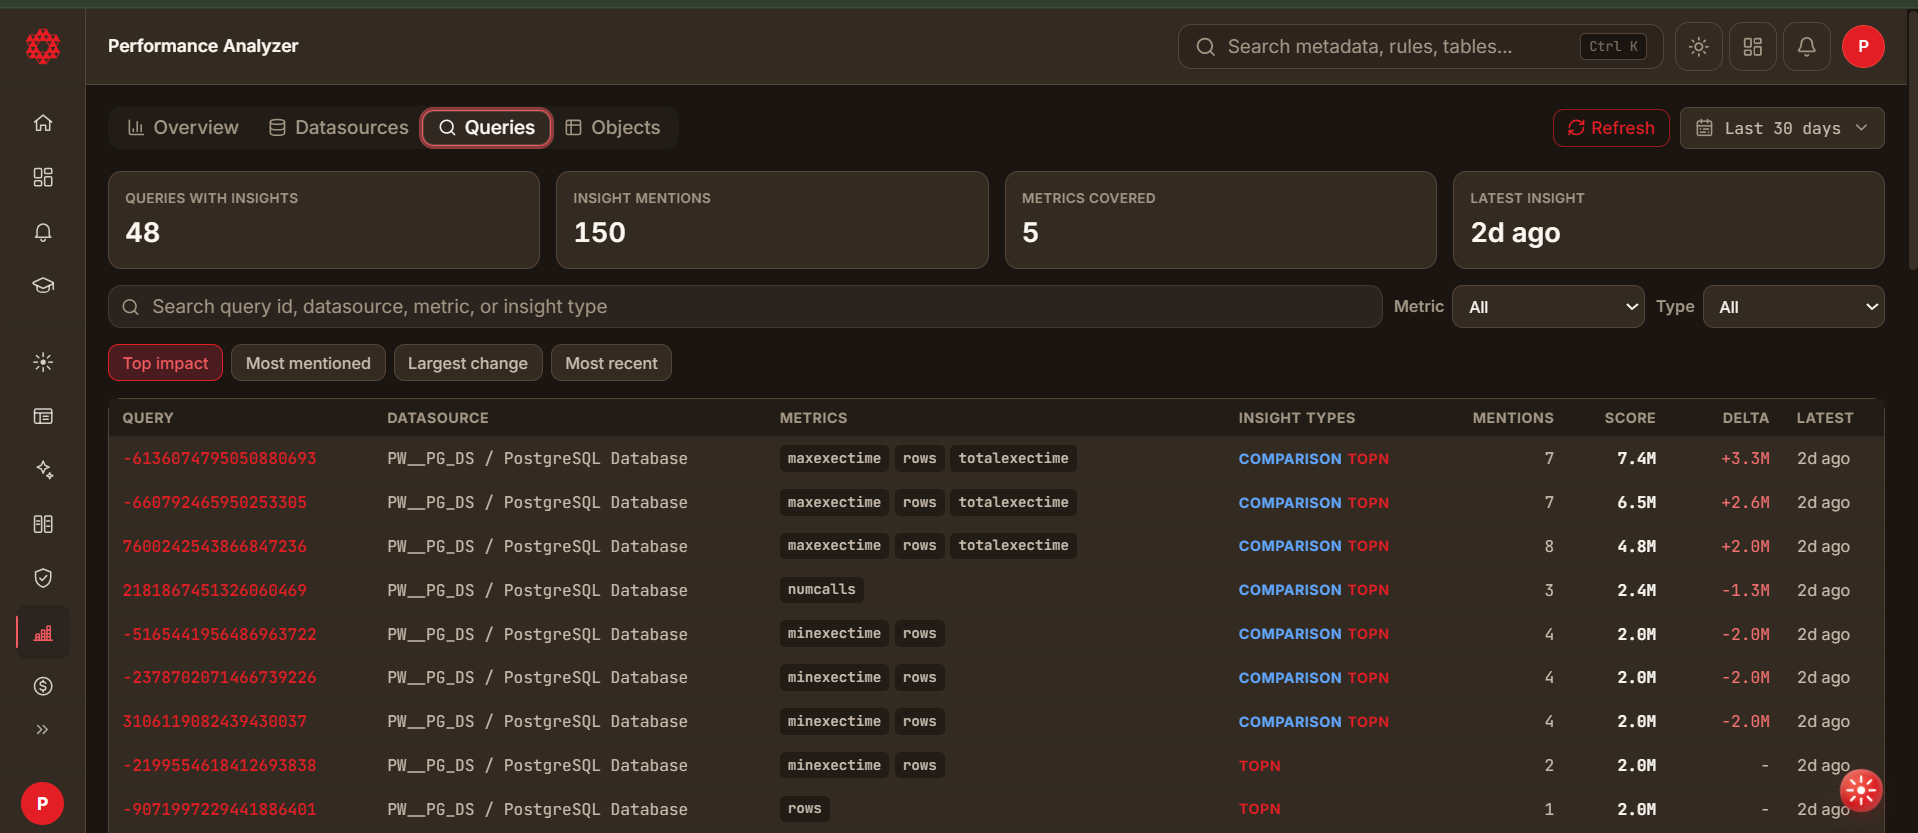Screen dimensions: 1918x833
Task: Click the LATEST column header
Action: pyautogui.click(x=1825, y=418)
